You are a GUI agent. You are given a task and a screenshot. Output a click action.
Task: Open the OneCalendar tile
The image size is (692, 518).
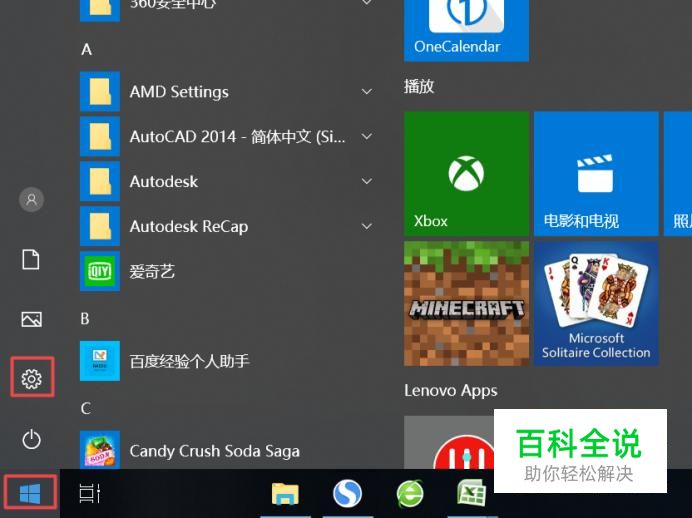coord(466,30)
